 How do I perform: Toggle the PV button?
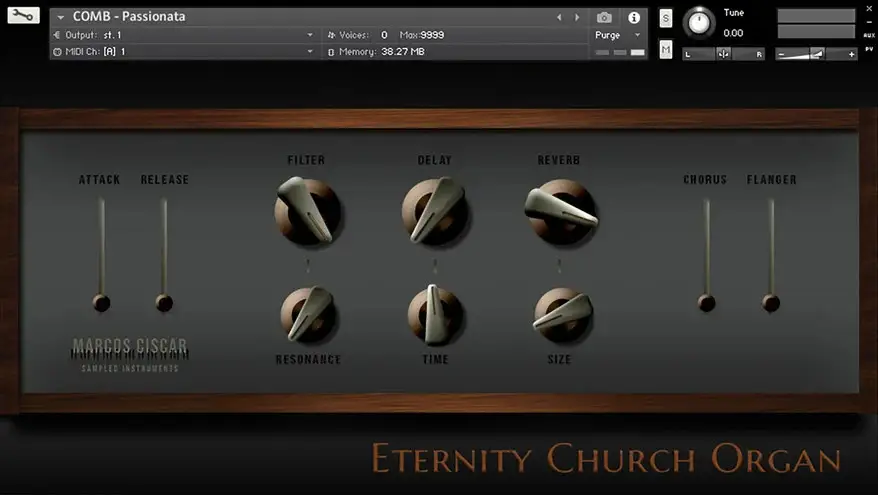869,49
